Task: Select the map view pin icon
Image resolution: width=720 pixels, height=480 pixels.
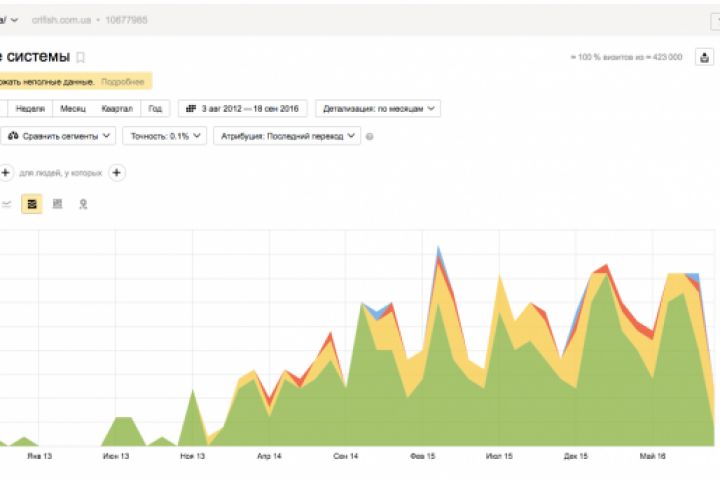Action: pyautogui.click(x=83, y=204)
